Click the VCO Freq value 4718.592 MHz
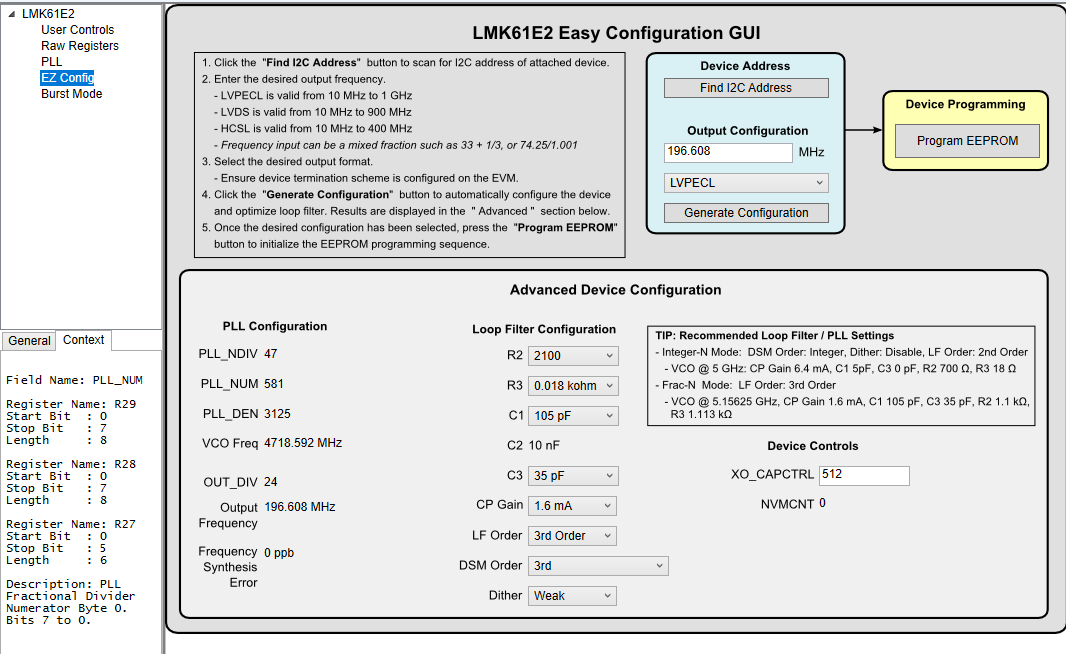This screenshot has width=1066, height=654. pyautogui.click(x=303, y=443)
